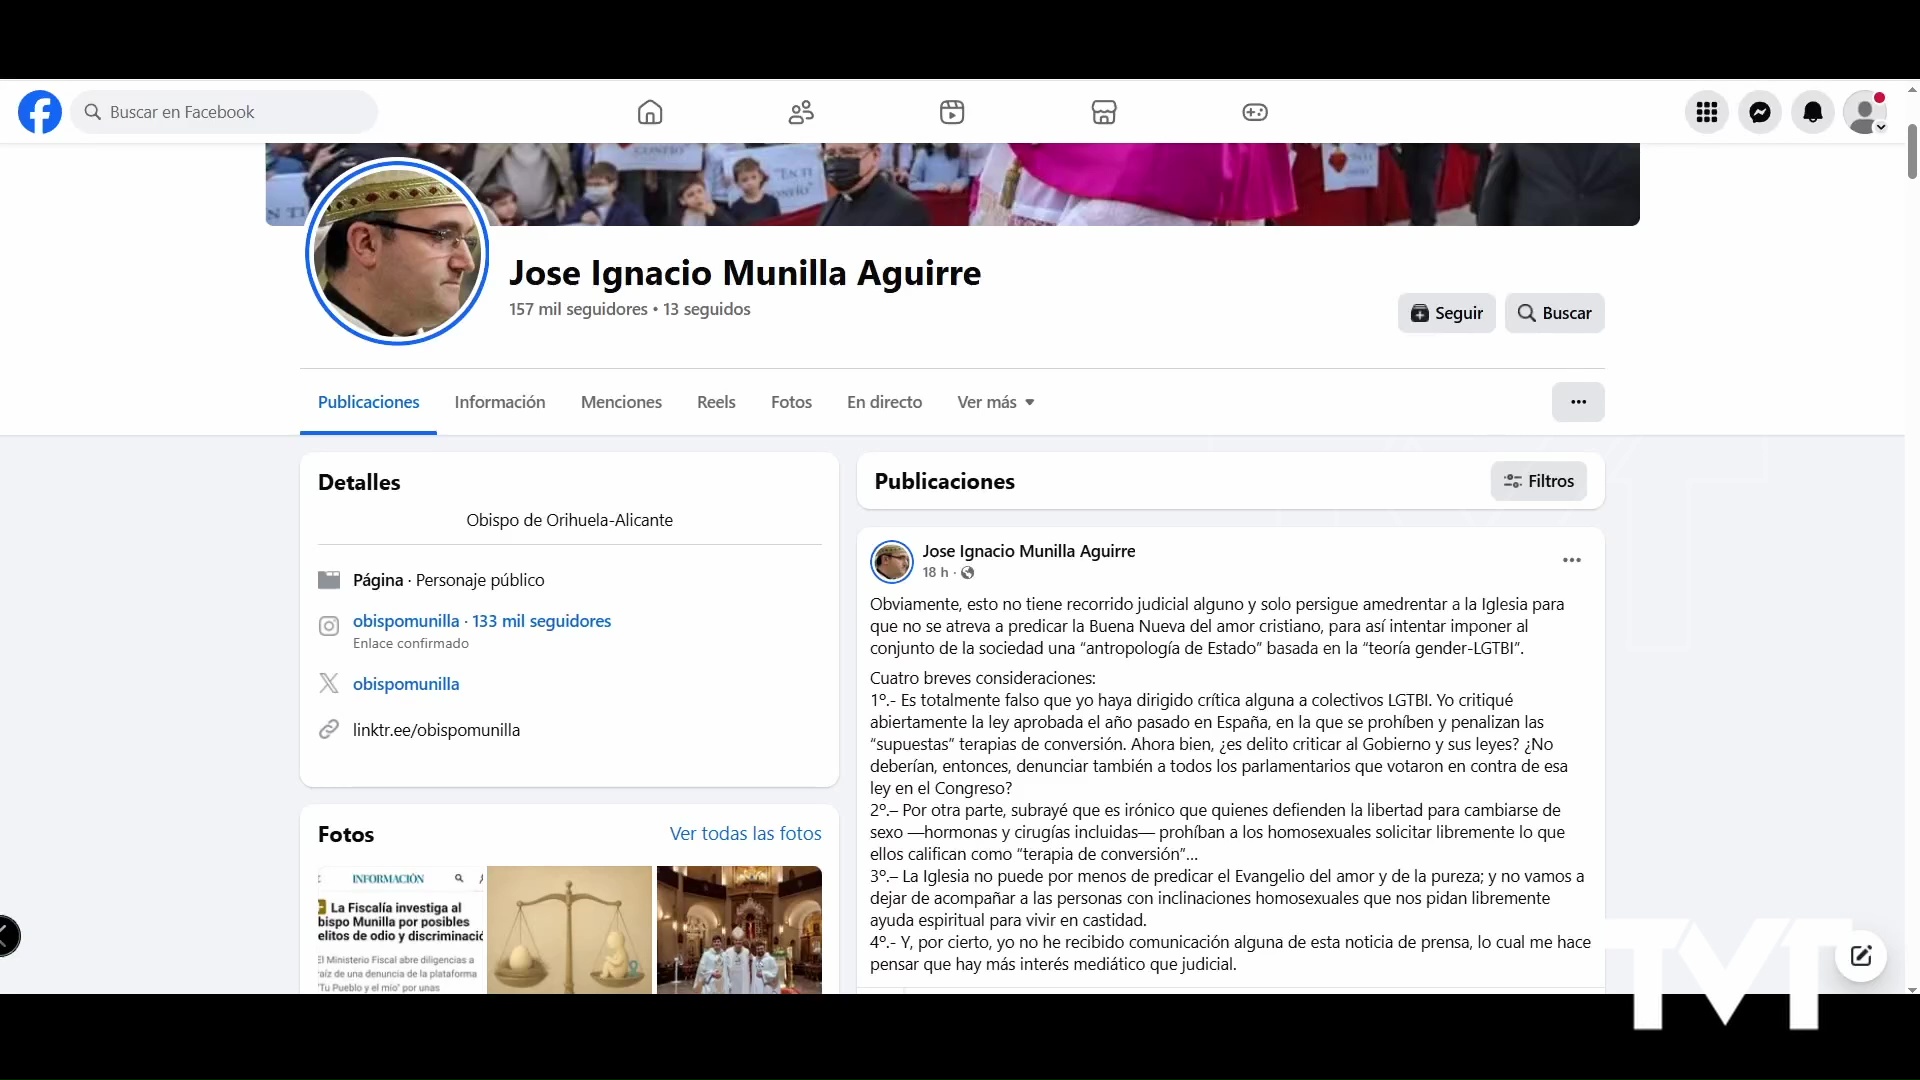
Task: Switch to the Información tab
Action: pyautogui.click(x=500, y=401)
